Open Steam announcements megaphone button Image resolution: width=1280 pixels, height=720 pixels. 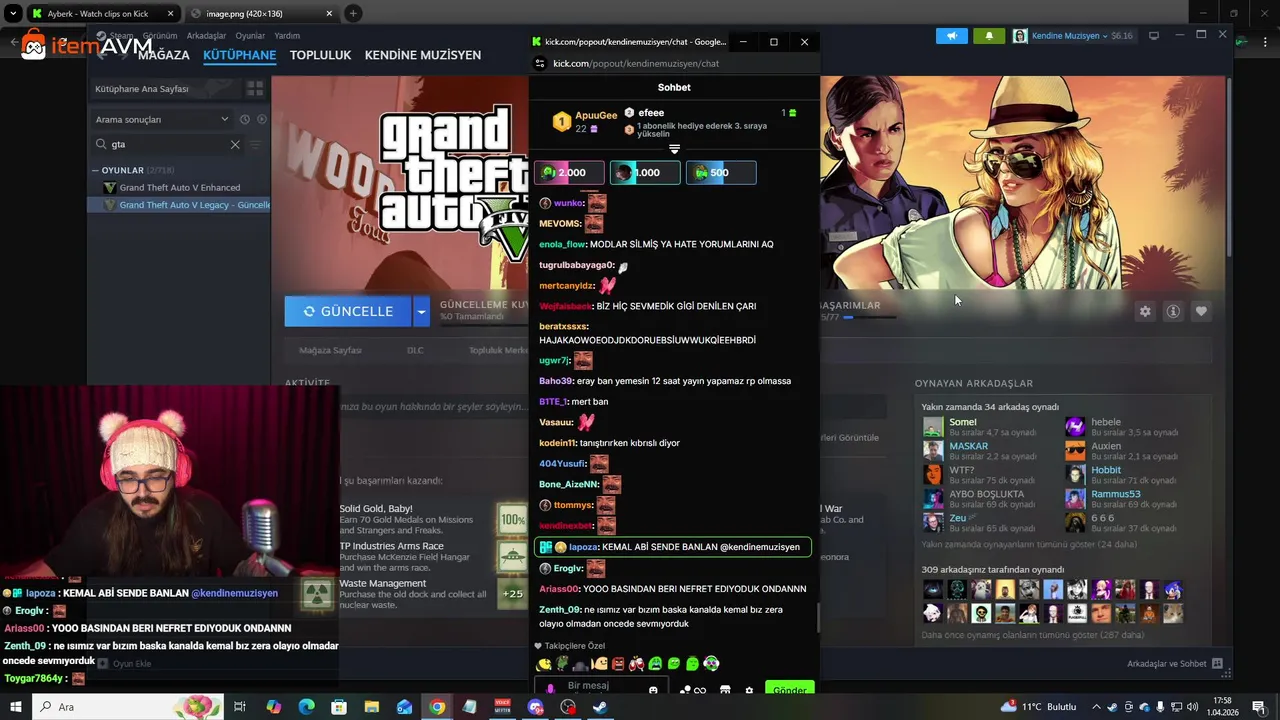click(951, 36)
